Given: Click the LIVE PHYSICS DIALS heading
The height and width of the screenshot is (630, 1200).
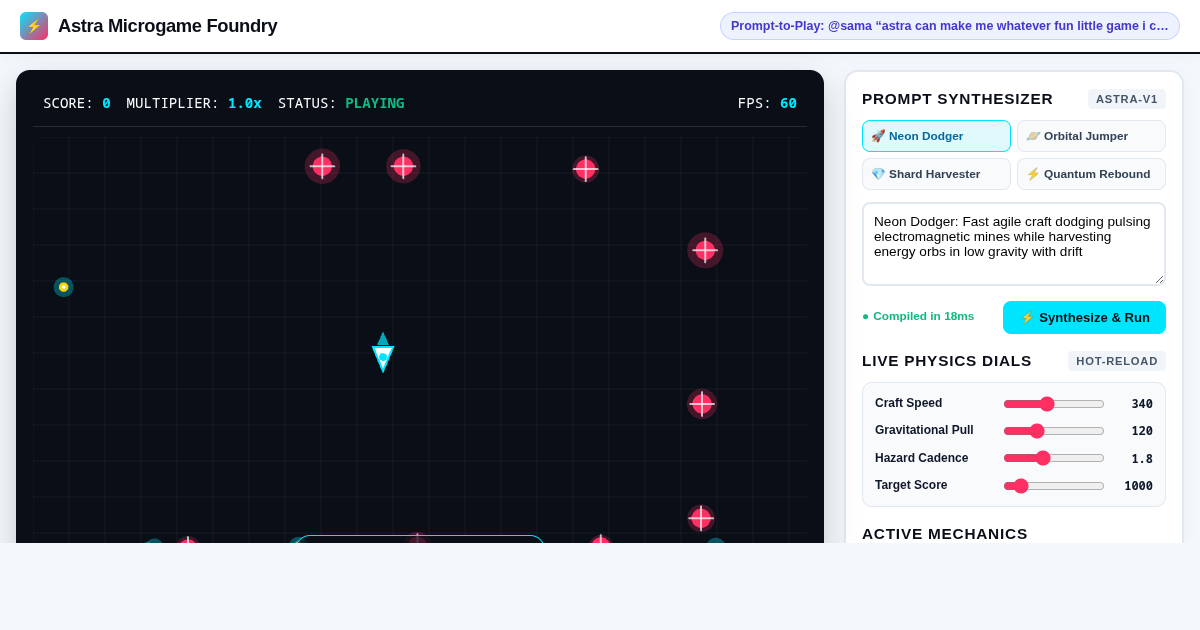Looking at the screenshot, I should pos(947,361).
